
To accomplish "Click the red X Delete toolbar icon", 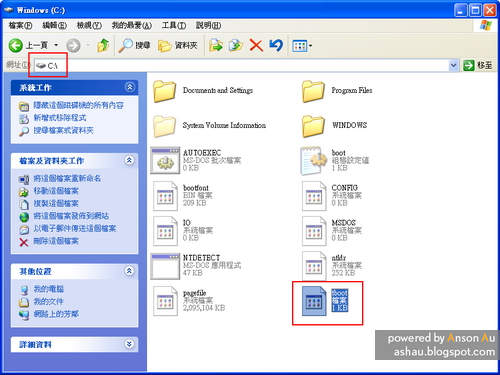I will (256, 45).
